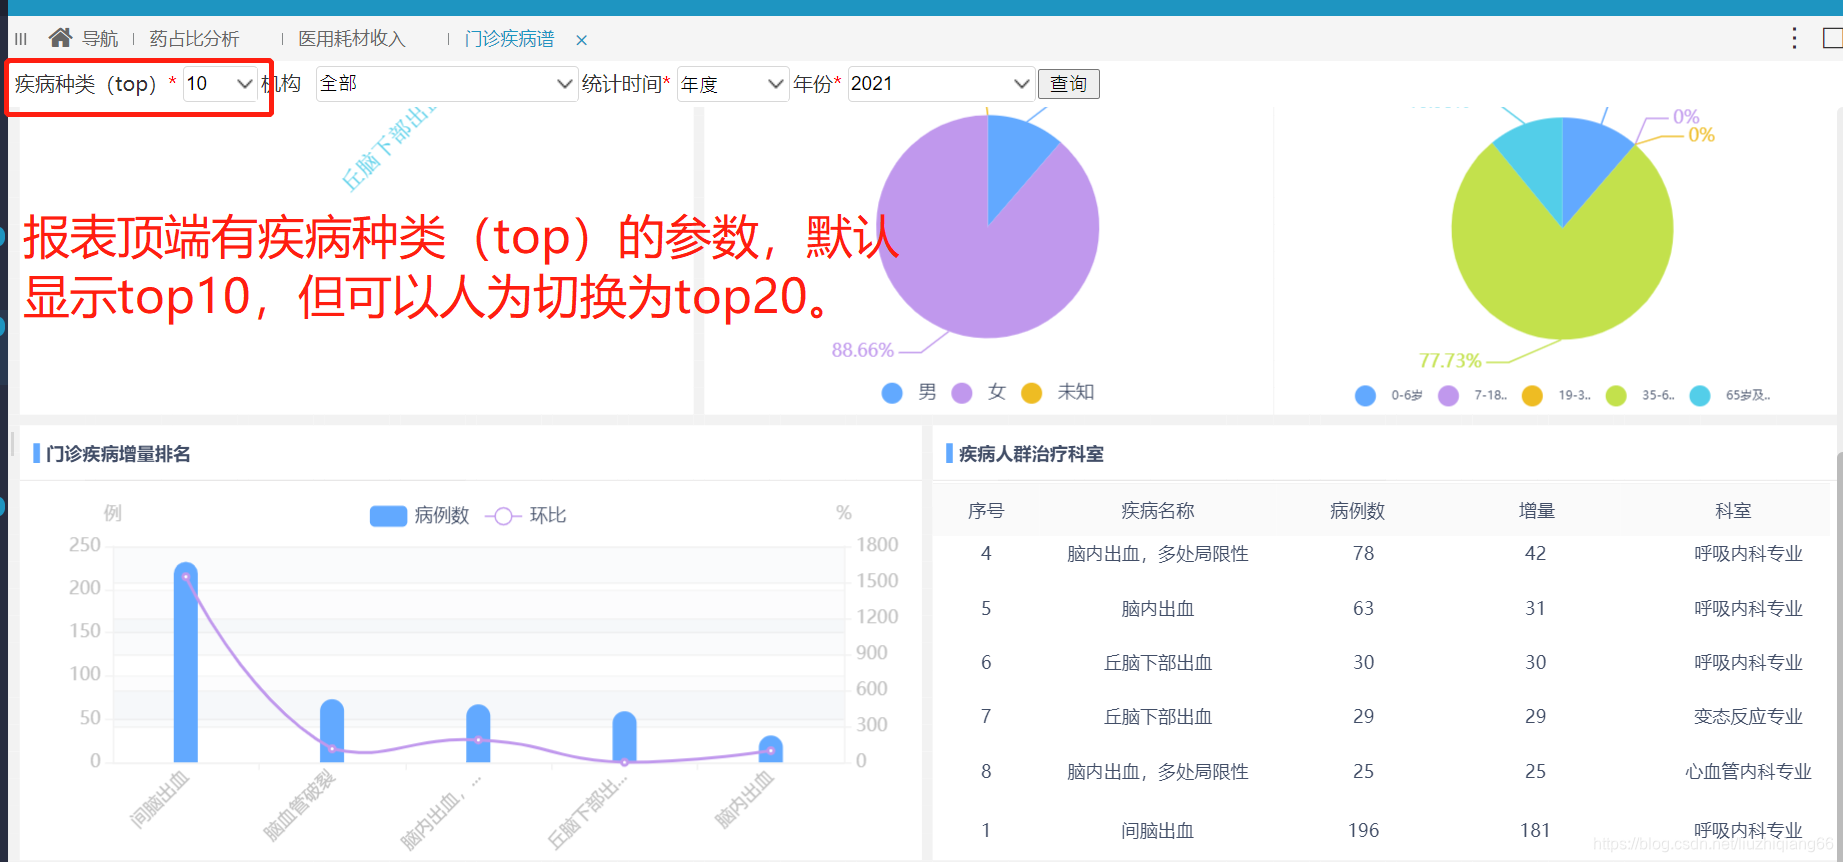Viewport: 1843px width, 862px height.
Task: Click the 疾病名称 column header
Action: click(x=1158, y=511)
